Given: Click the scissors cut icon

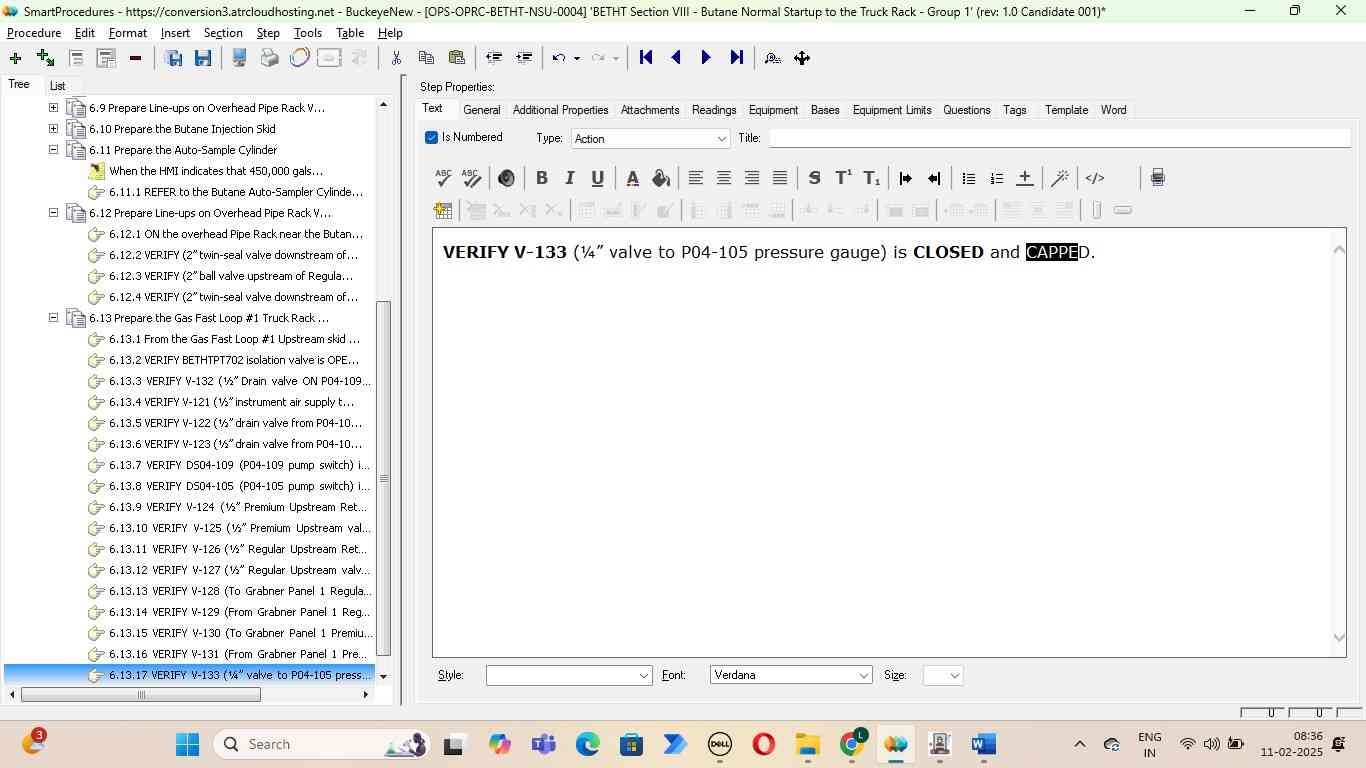Looking at the screenshot, I should click(396, 58).
